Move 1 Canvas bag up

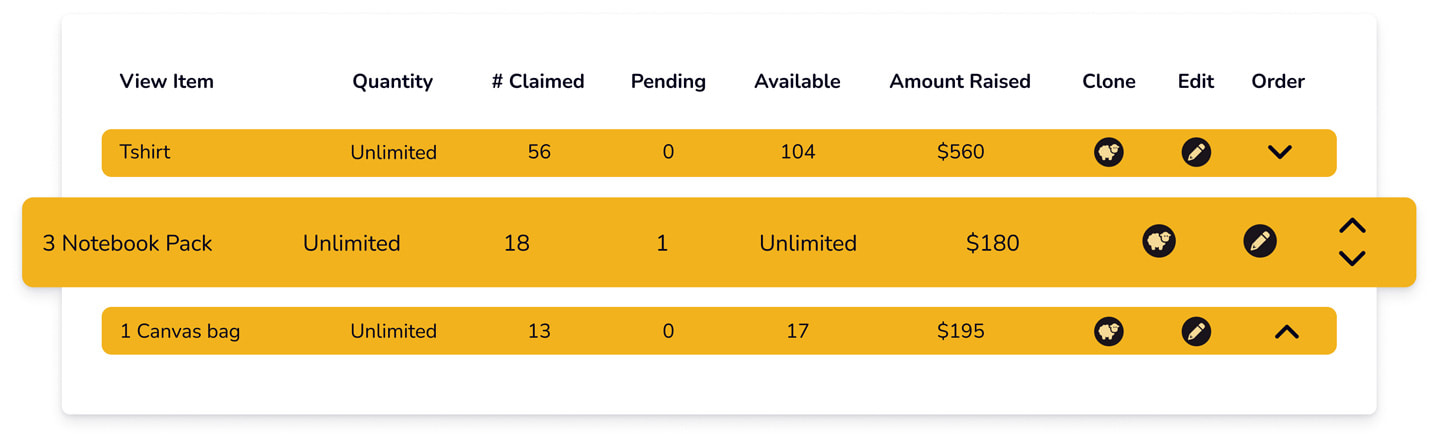coord(1287,331)
